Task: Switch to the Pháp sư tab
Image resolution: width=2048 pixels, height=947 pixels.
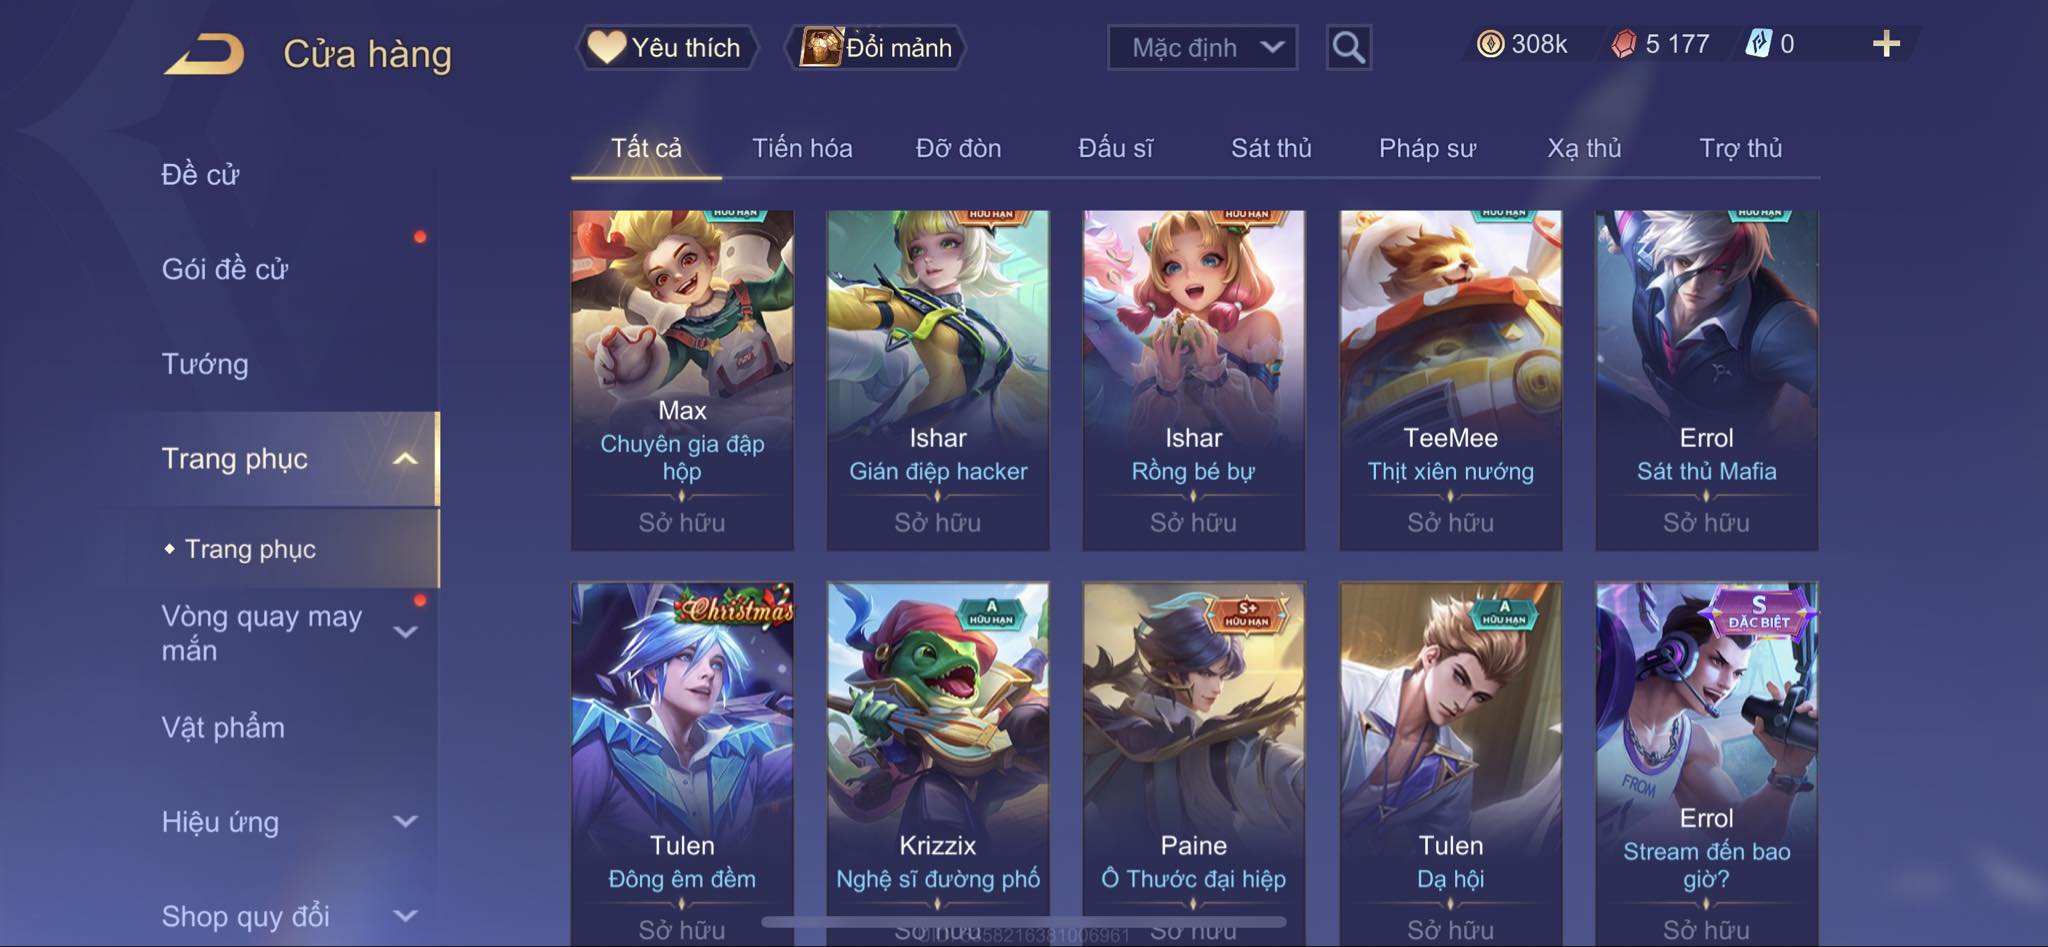Action: [1427, 148]
